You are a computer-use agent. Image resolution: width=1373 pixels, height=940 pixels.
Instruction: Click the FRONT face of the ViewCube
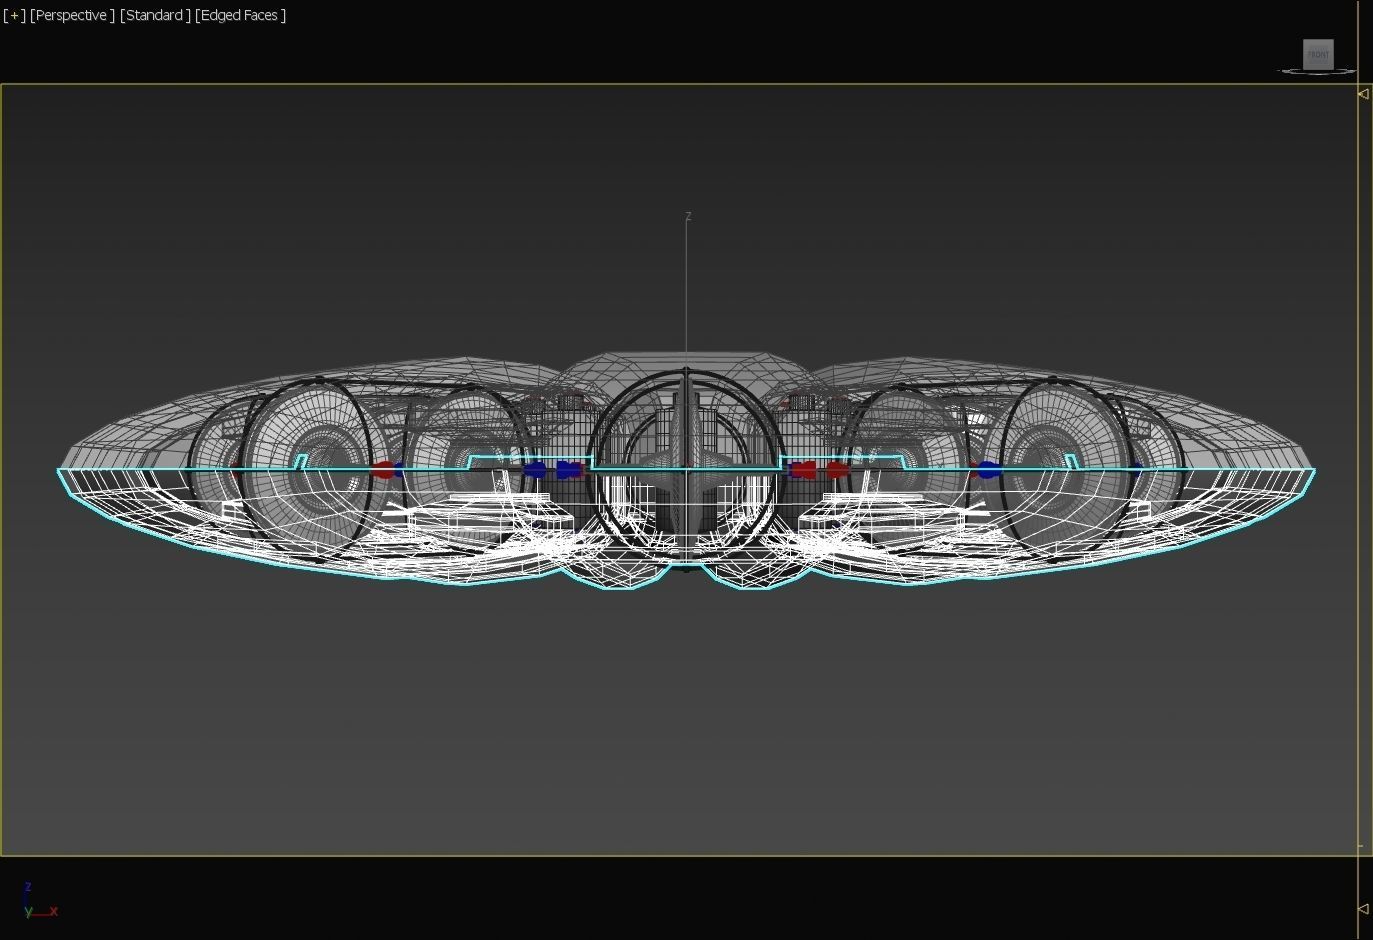pyautogui.click(x=1318, y=54)
